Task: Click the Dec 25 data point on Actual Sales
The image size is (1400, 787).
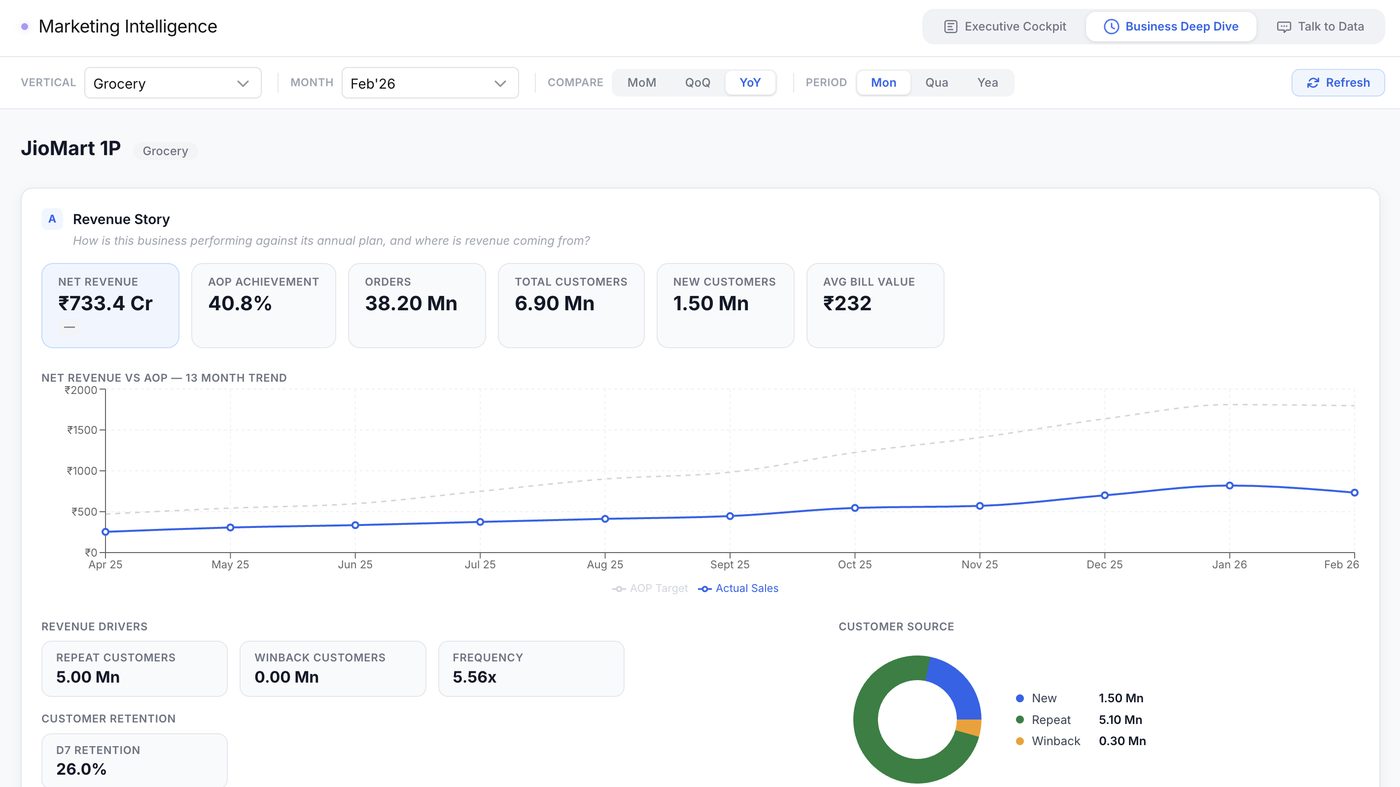Action: (1105, 495)
